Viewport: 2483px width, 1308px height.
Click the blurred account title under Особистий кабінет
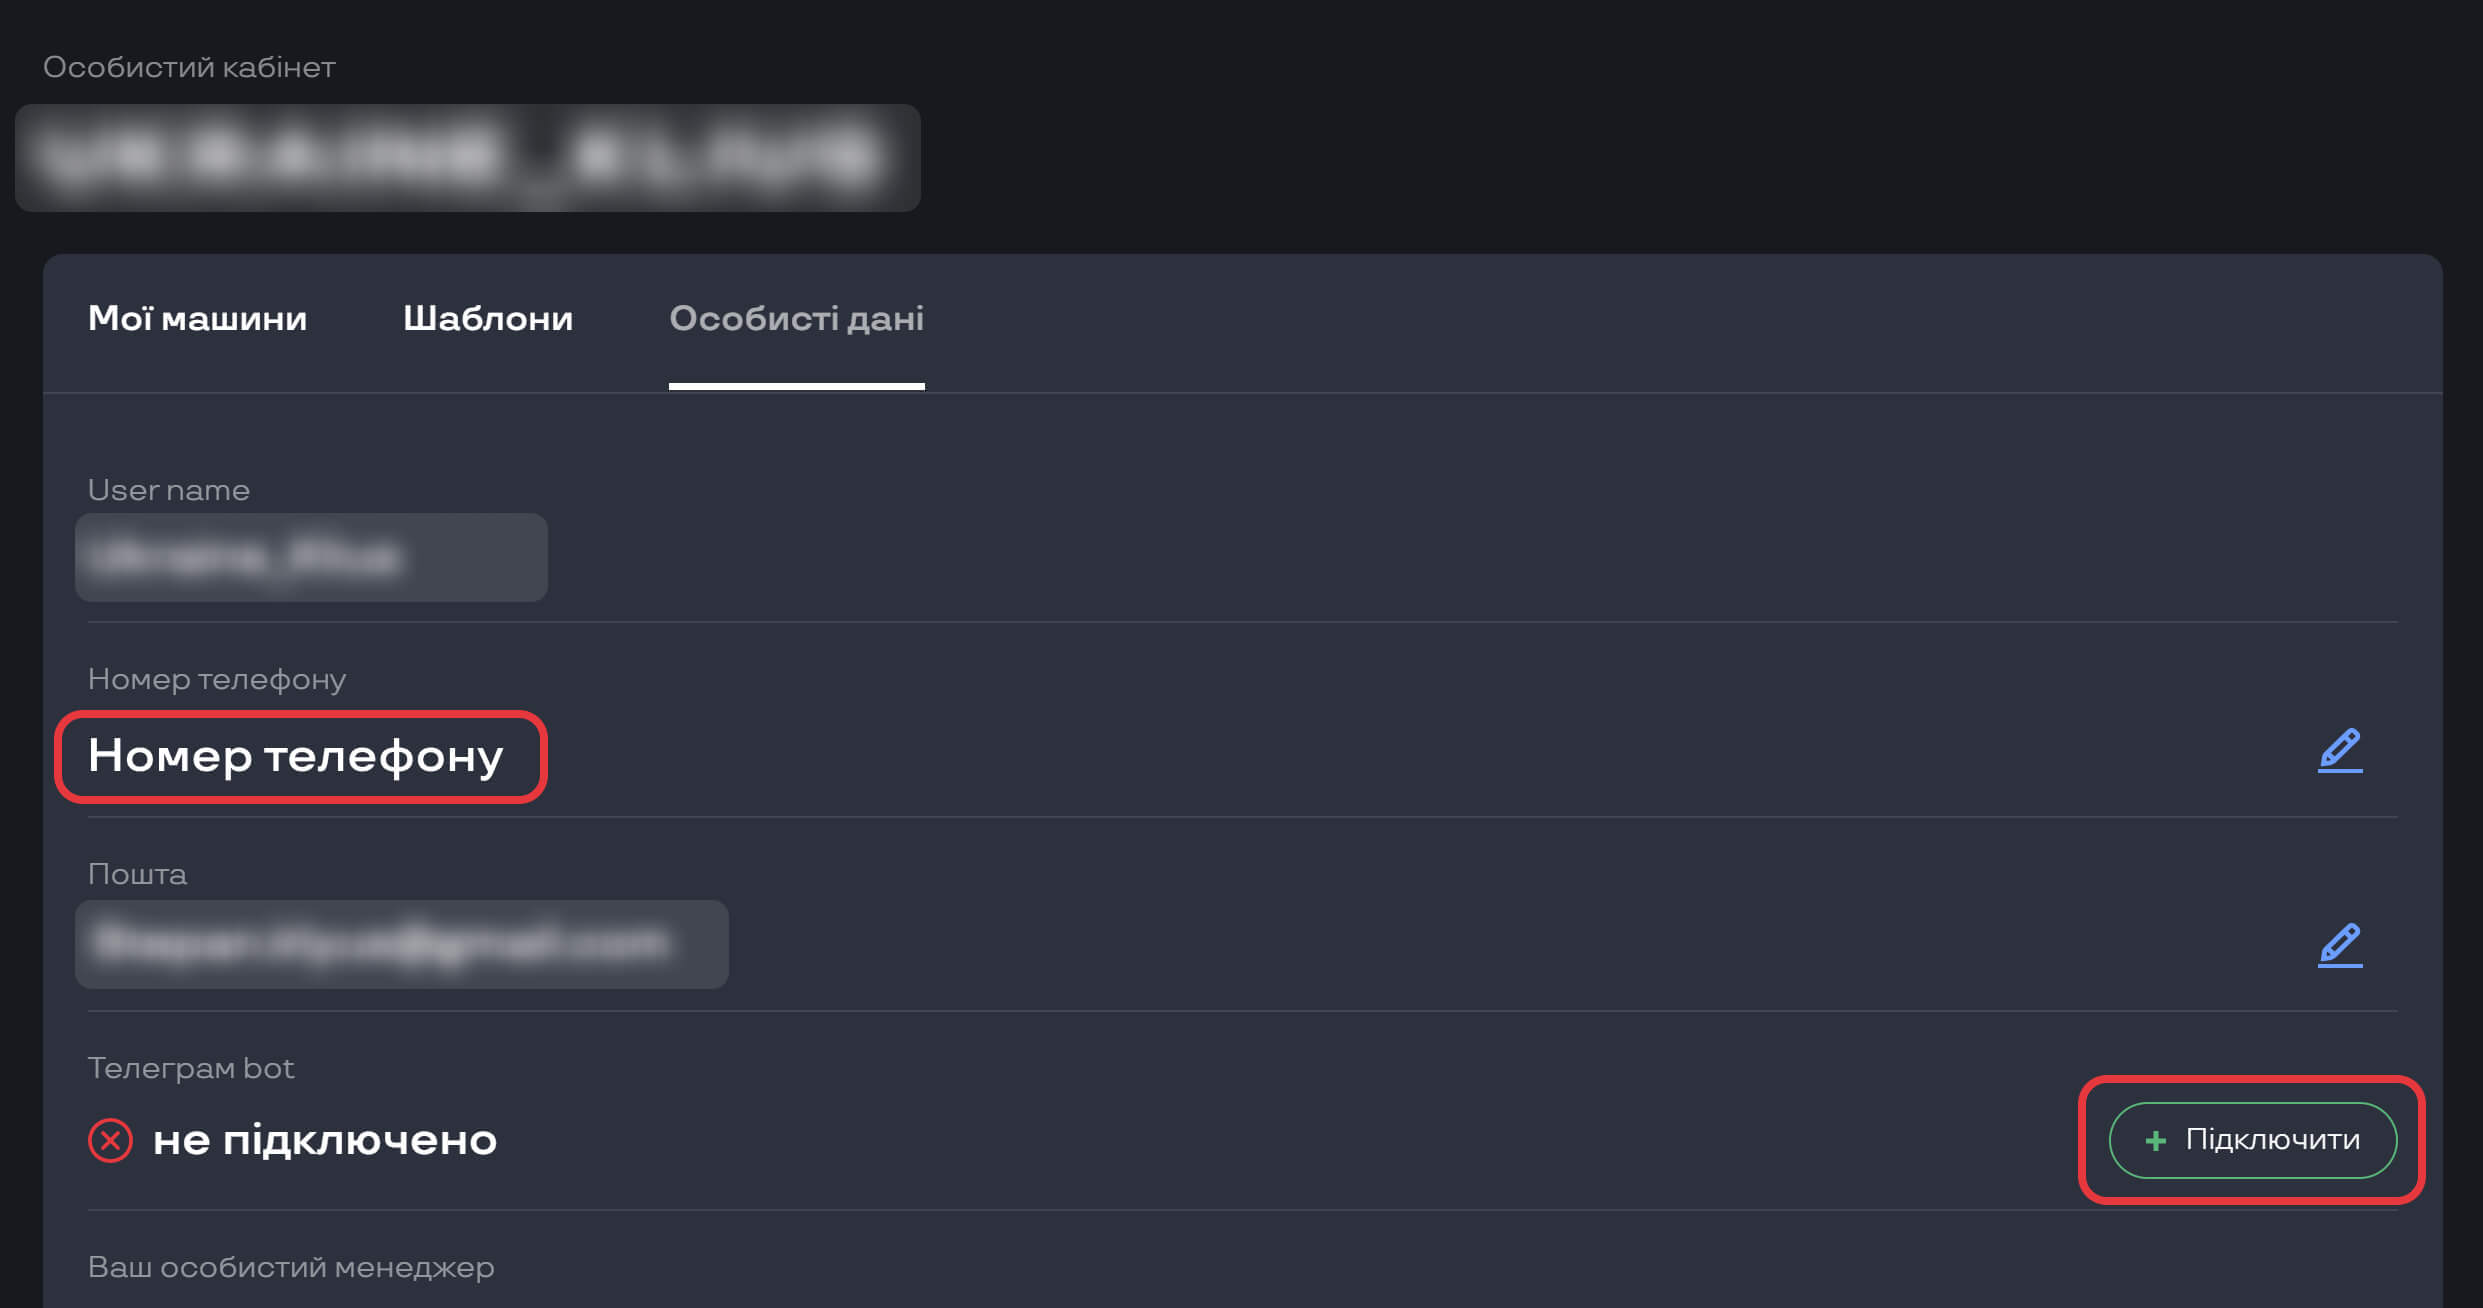(467, 158)
